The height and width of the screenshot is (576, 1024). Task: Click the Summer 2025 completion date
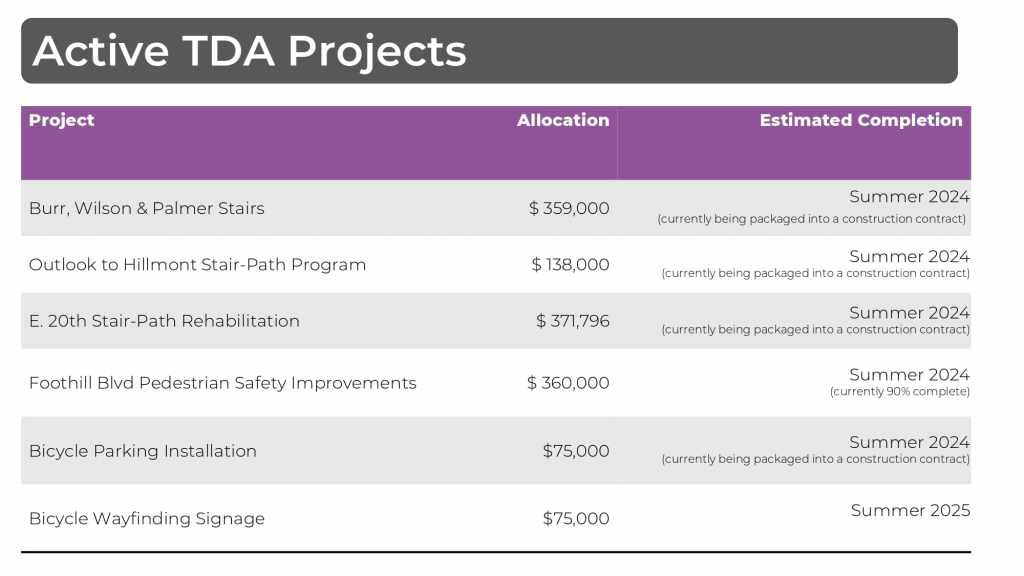[910, 511]
